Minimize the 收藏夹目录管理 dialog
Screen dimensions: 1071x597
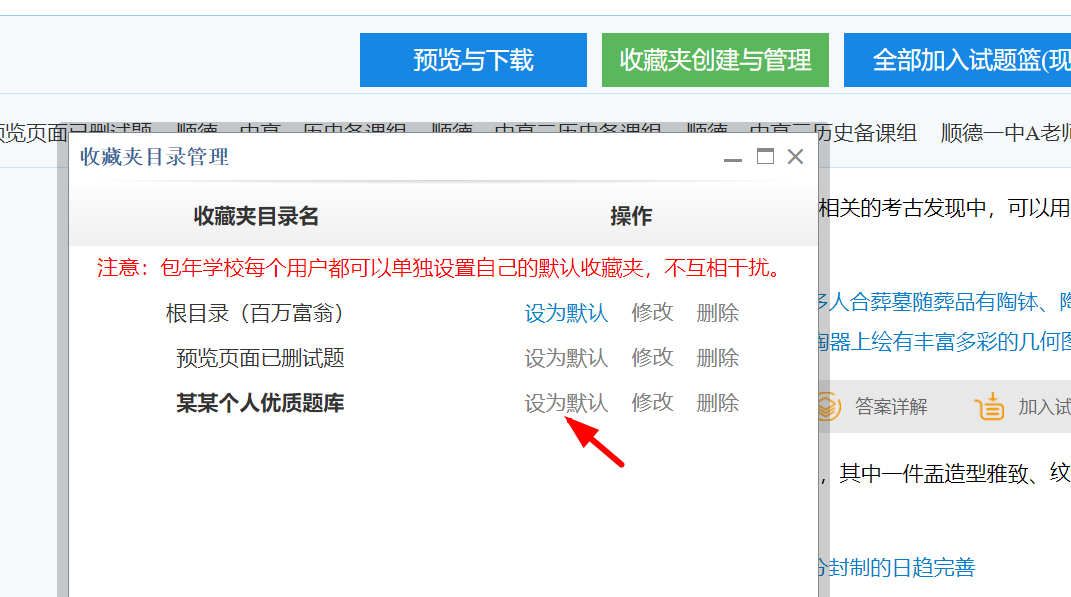point(733,158)
